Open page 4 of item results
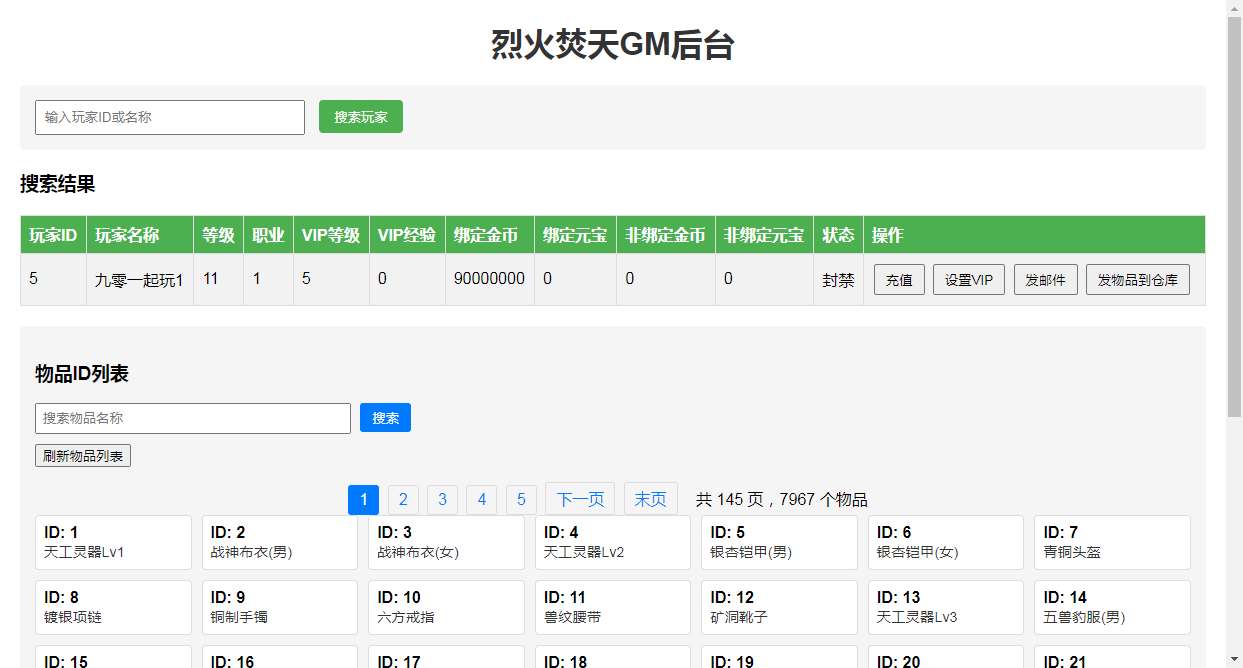This screenshot has width=1243, height=668. (x=481, y=499)
